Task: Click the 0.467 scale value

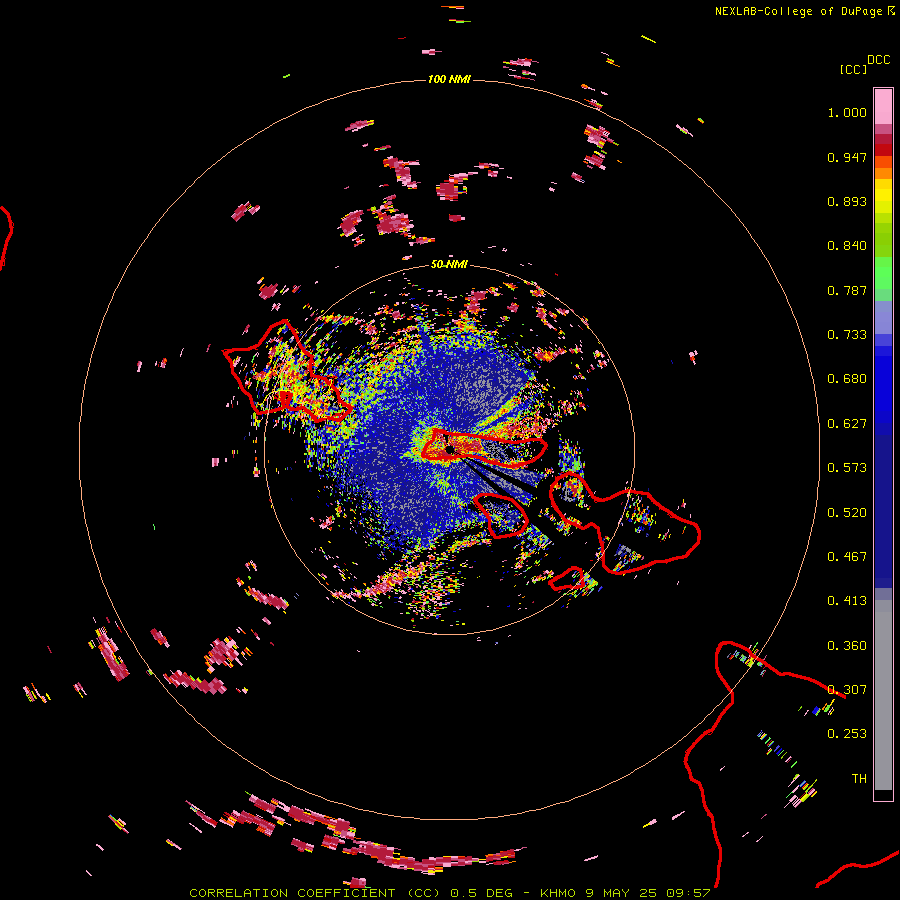Action: (847, 557)
